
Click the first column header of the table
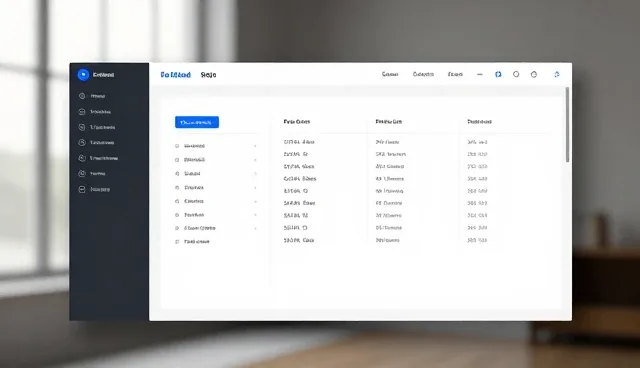[297, 122]
